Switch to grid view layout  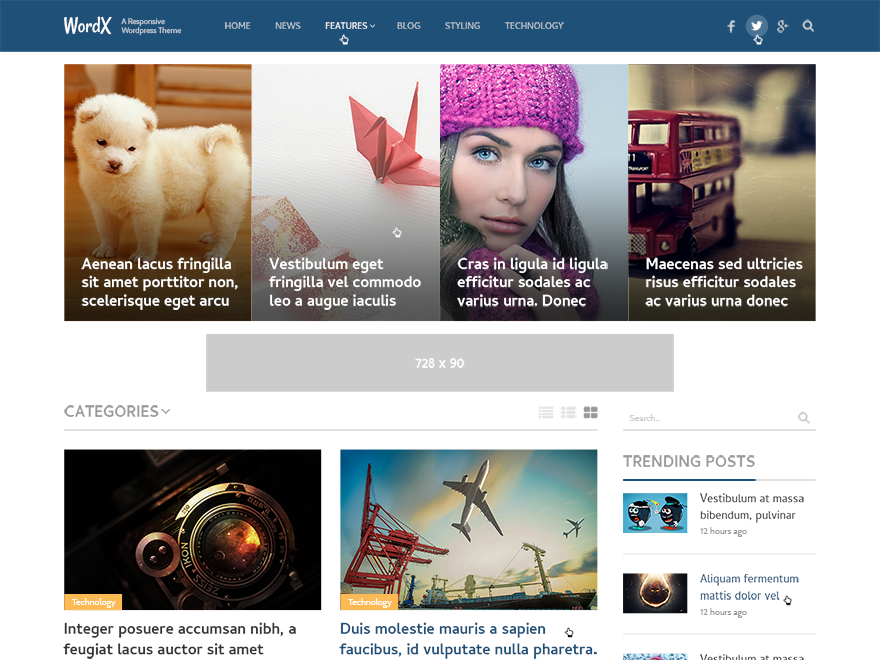pyautogui.click(x=590, y=412)
